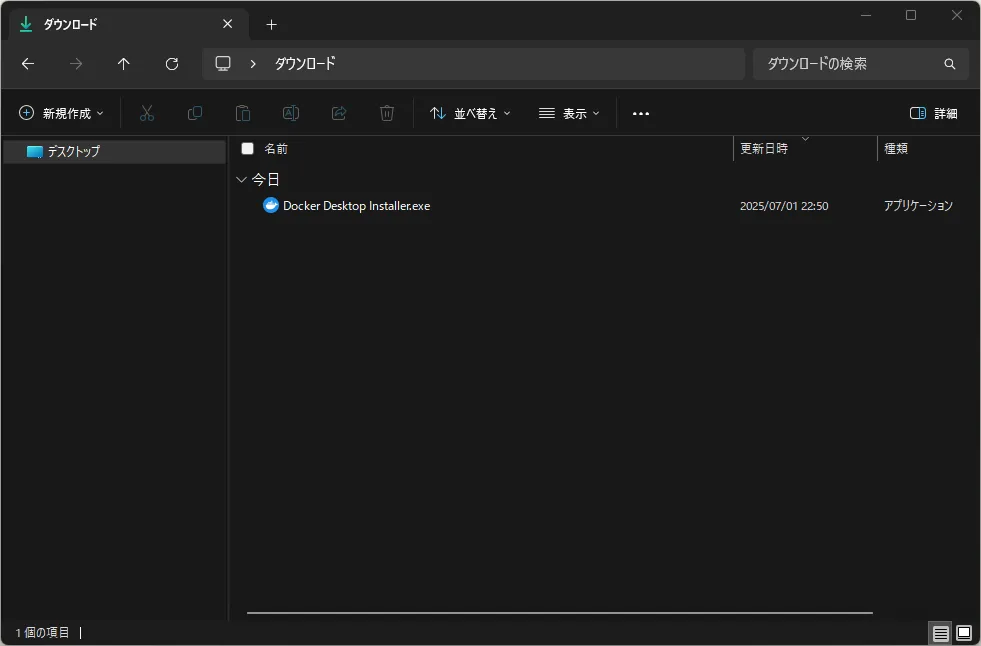The height and width of the screenshot is (646, 981).
Task: Expand the address bar path chevron
Action: pos(253,64)
